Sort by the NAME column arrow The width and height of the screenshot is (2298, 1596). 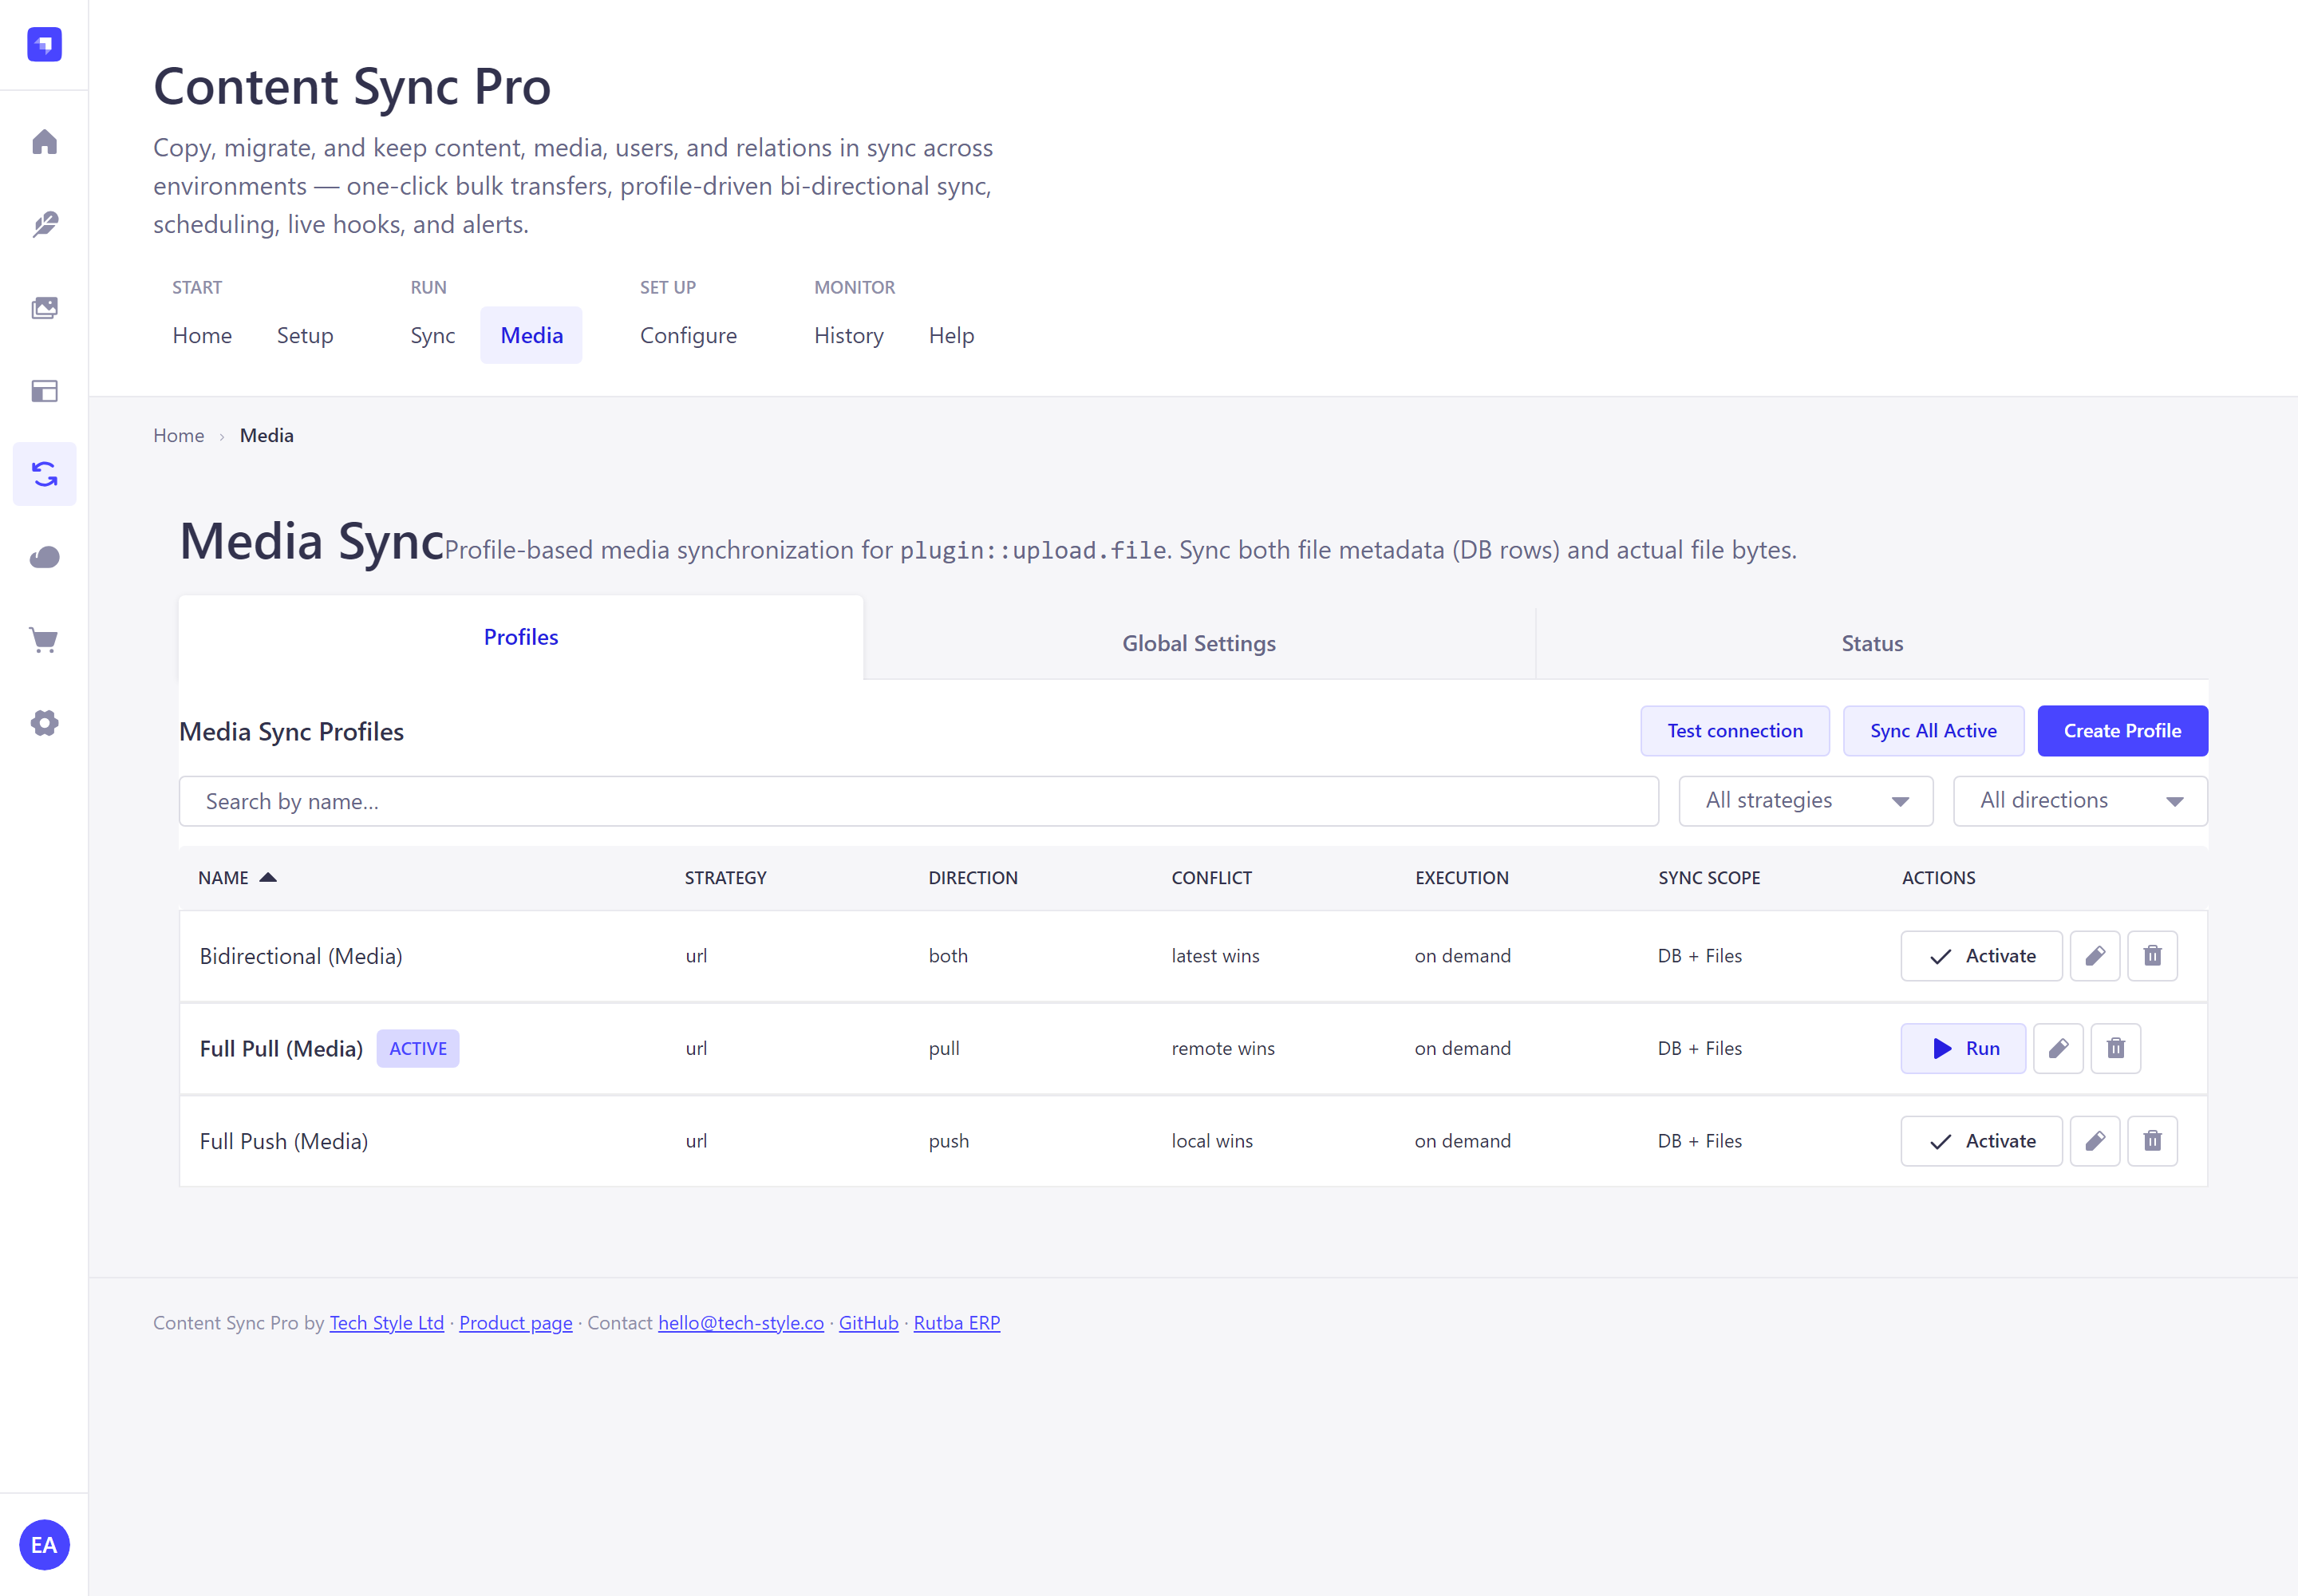(x=268, y=877)
